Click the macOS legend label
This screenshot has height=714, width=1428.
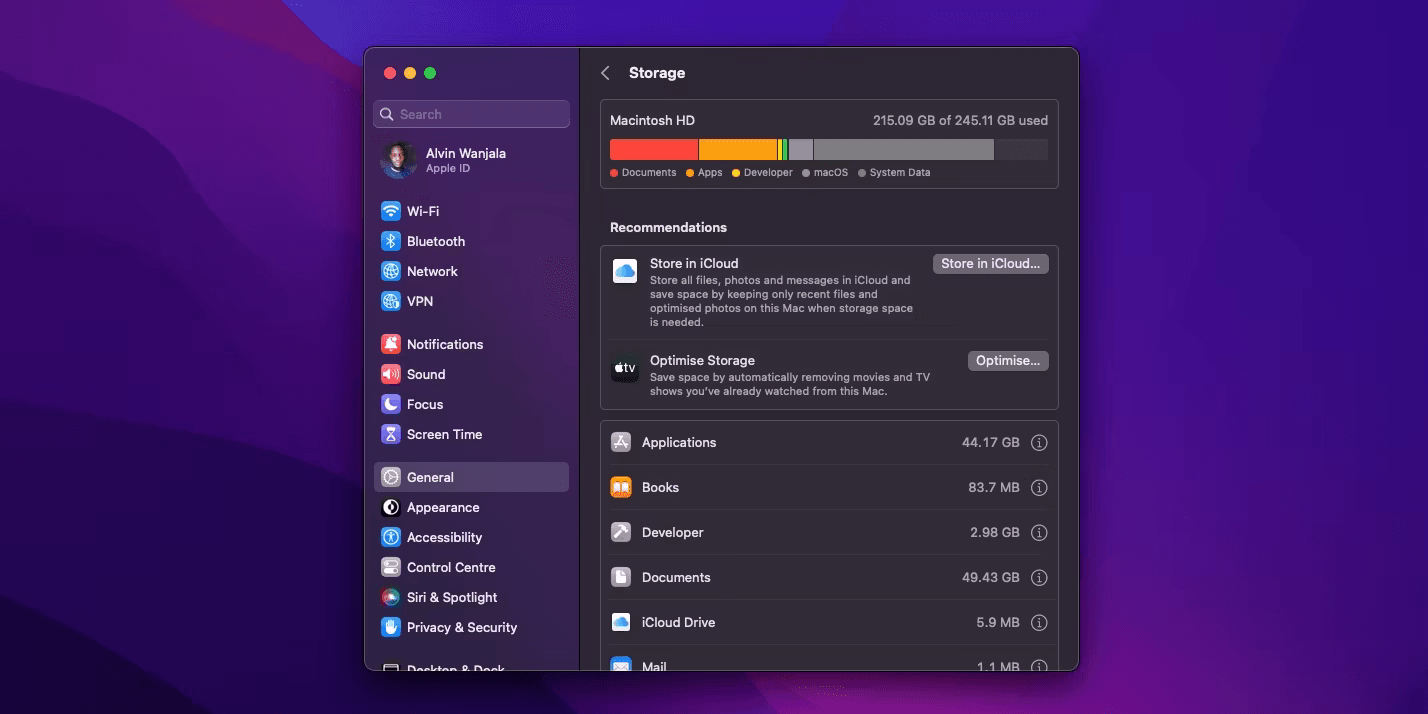830,173
